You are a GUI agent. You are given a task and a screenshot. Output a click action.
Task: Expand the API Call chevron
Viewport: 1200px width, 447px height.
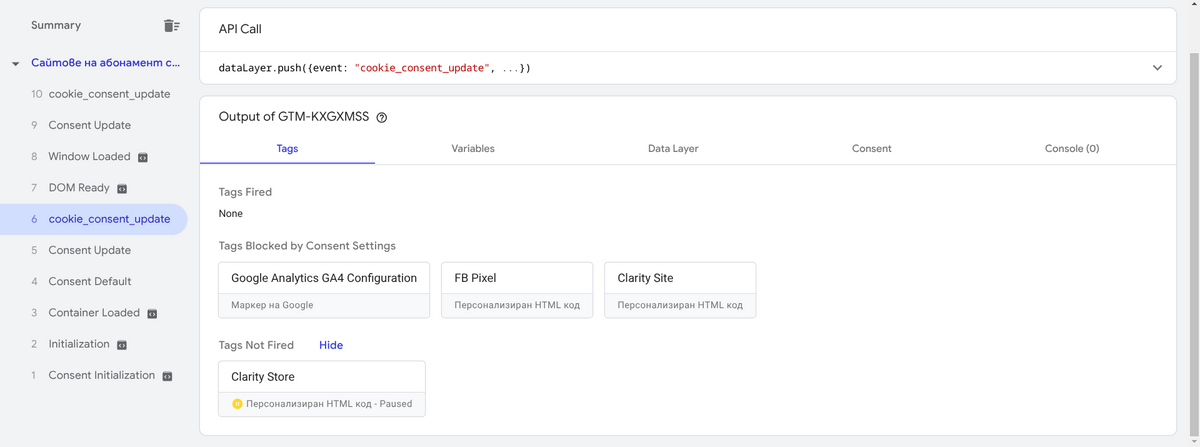(x=1157, y=68)
